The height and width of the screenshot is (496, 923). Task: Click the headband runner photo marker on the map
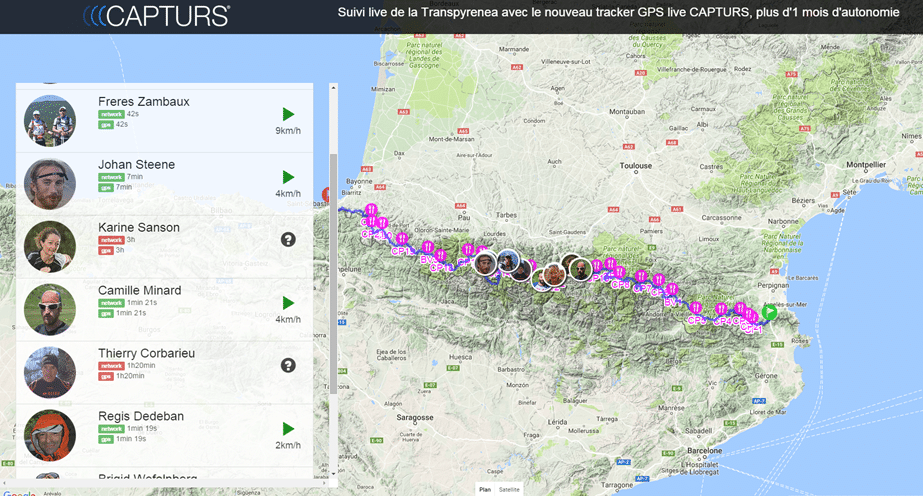point(486,264)
